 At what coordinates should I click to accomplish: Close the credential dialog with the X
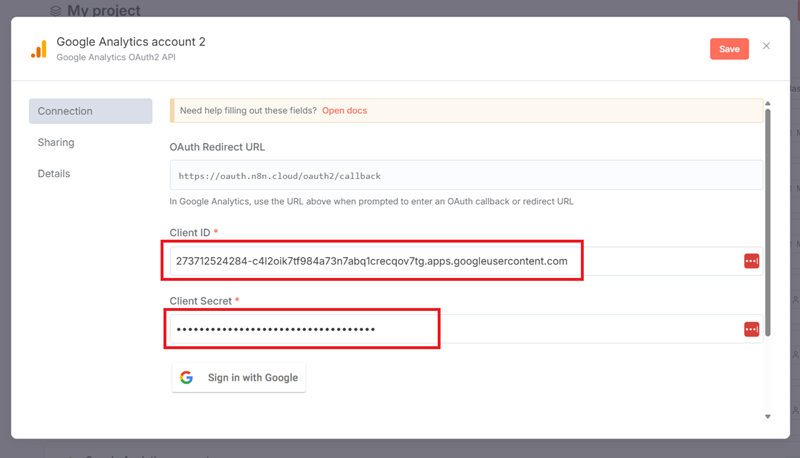click(766, 46)
